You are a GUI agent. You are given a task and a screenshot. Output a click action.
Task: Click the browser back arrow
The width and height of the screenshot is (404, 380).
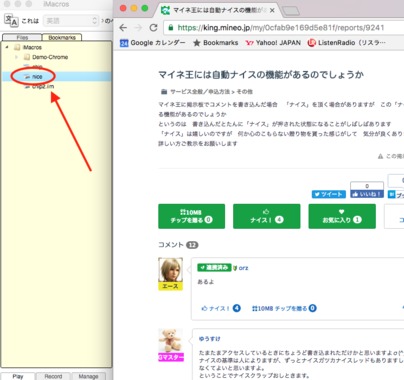(x=123, y=28)
